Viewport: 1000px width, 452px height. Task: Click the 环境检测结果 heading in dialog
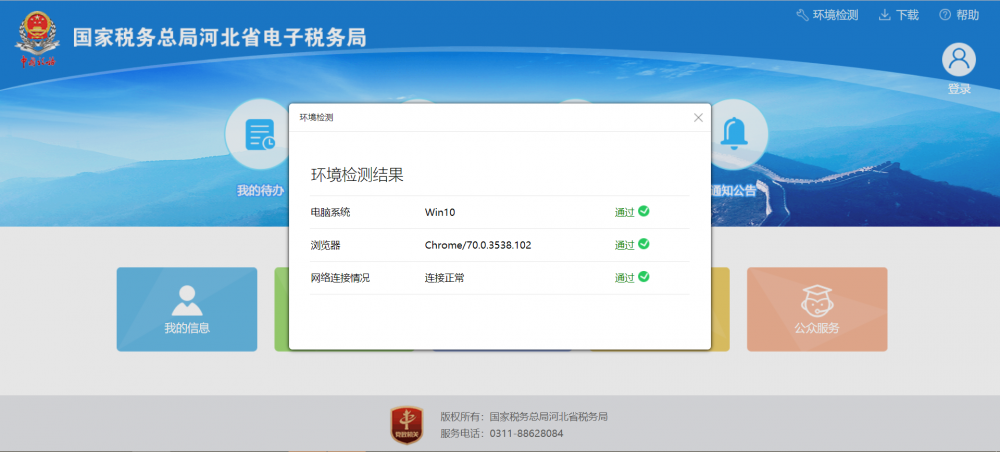357,175
